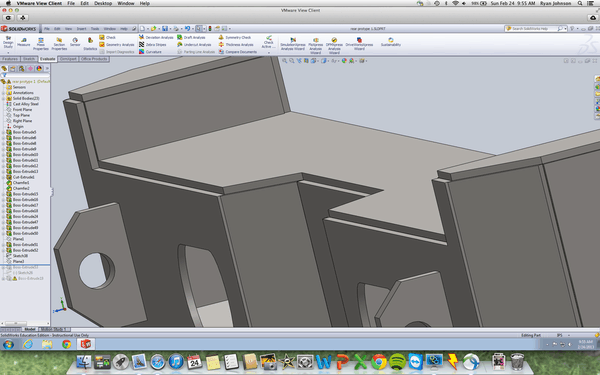Click the Curvature display icon
The height and width of the screenshot is (375, 600).
pos(142,52)
